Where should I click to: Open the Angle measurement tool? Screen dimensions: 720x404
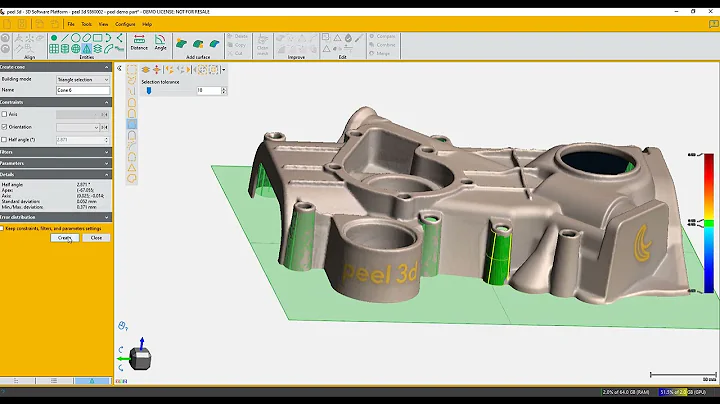click(160, 42)
